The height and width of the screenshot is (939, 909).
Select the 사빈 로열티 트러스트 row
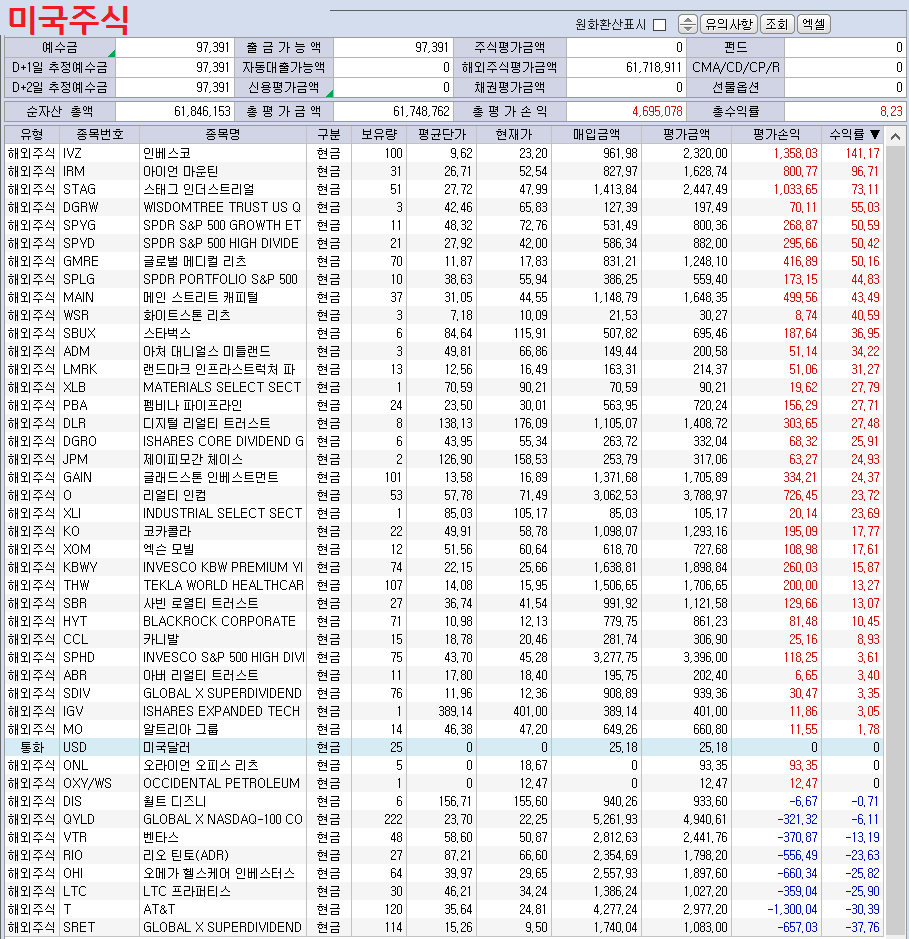click(x=444, y=603)
